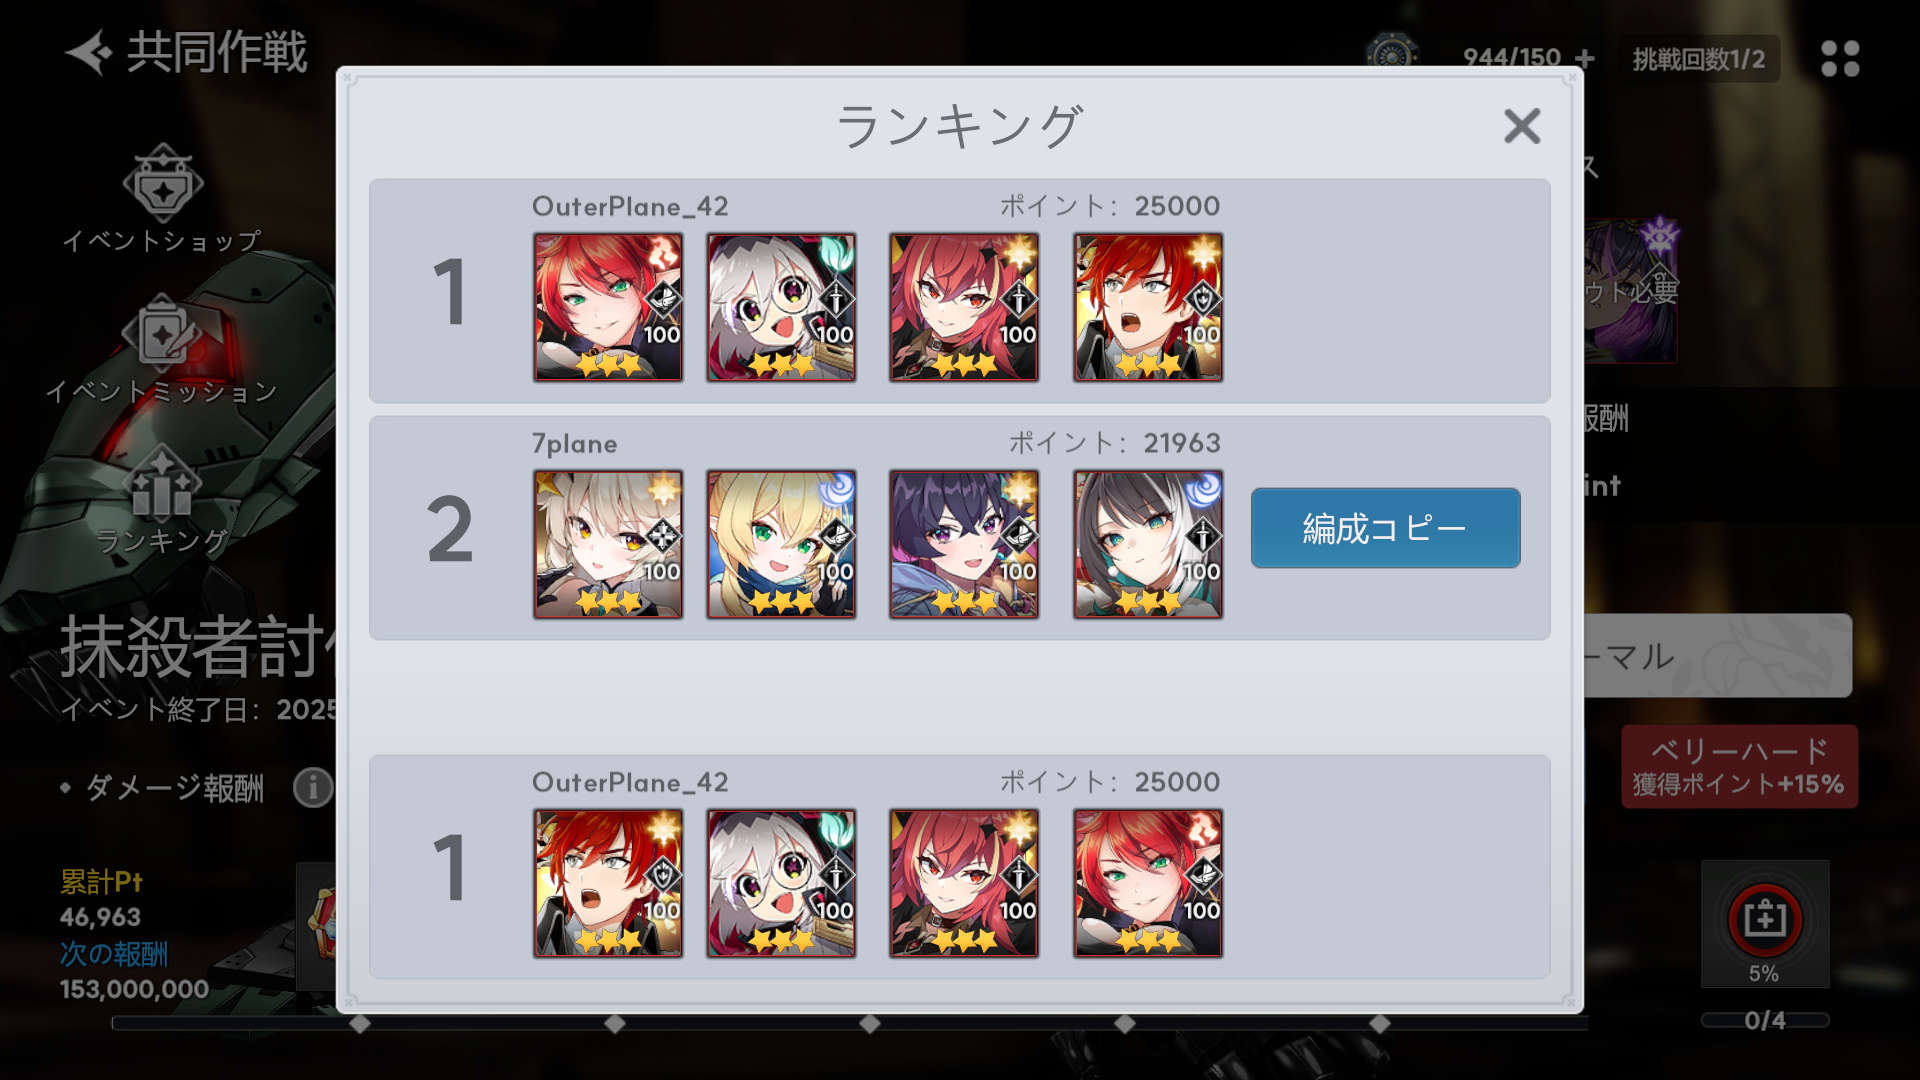
Task: Show the ダメージ報酬 info icon
Action: coord(312,788)
